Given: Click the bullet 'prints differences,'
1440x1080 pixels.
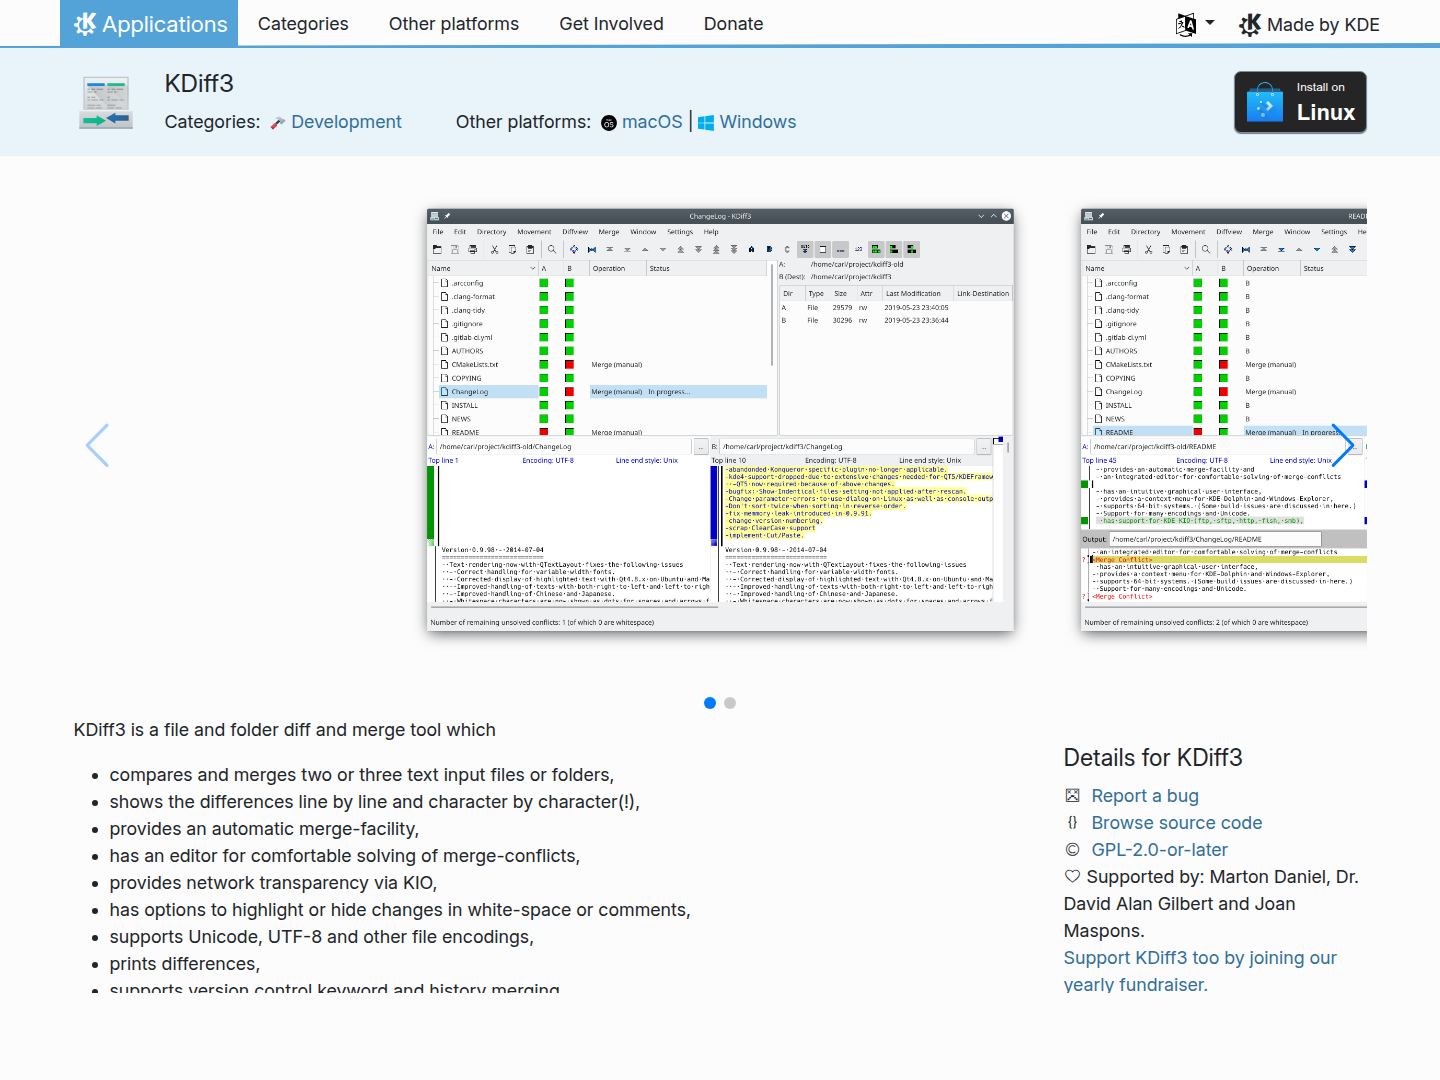Looking at the screenshot, I should tap(185, 964).
